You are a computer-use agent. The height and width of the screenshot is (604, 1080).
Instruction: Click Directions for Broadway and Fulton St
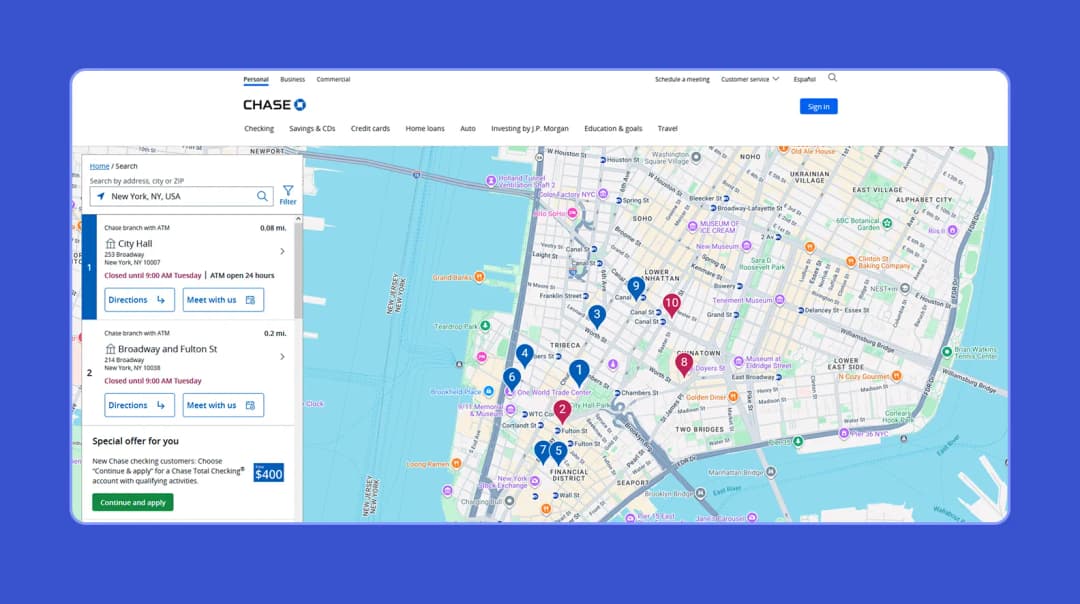139,405
